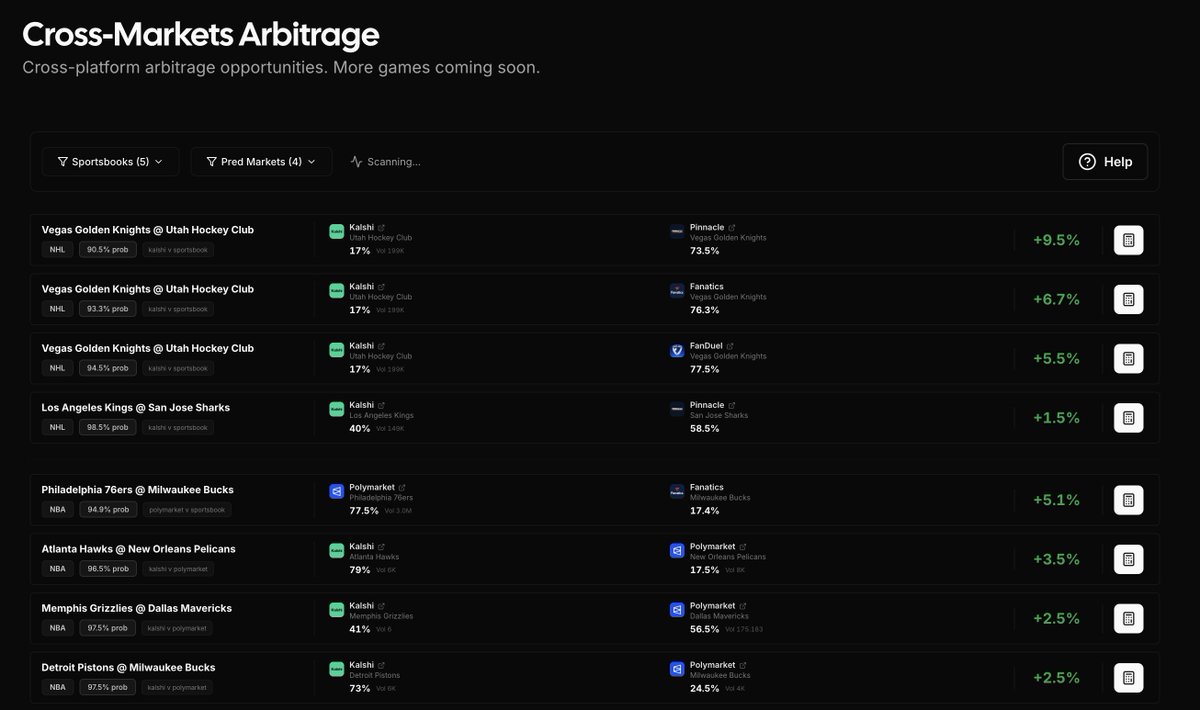This screenshot has height=710, width=1200.
Task: Click the 98.5% prob tag
Action: pyautogui.click(x=108, y=427)
